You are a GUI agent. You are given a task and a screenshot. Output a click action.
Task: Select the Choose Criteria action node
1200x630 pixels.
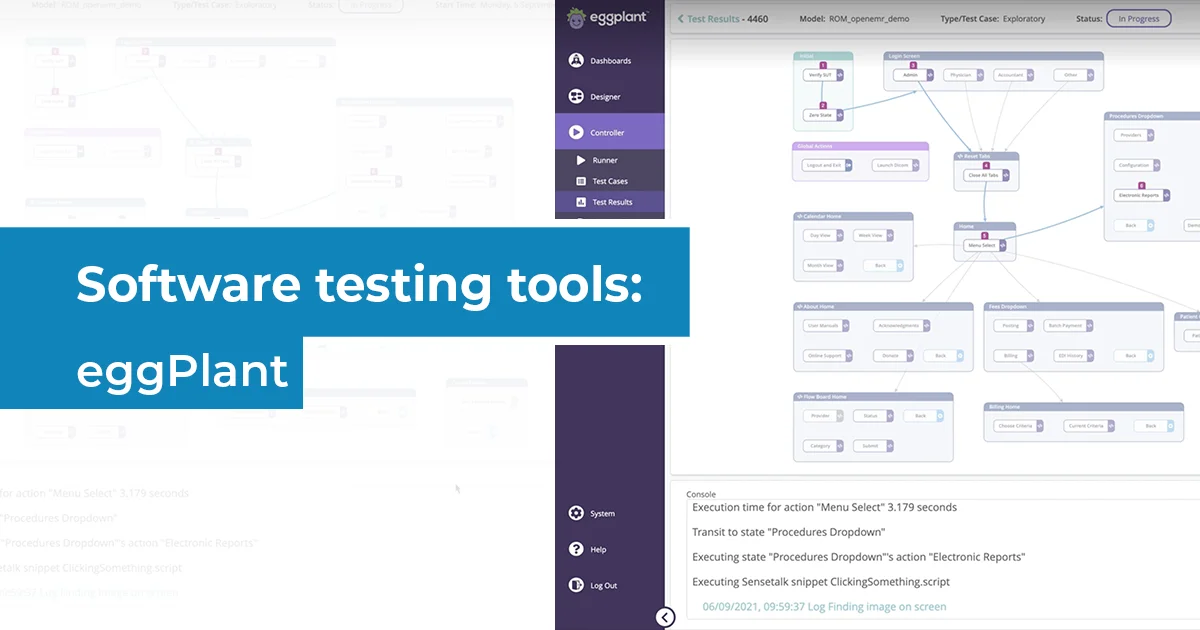click(x=1019, y=426)
